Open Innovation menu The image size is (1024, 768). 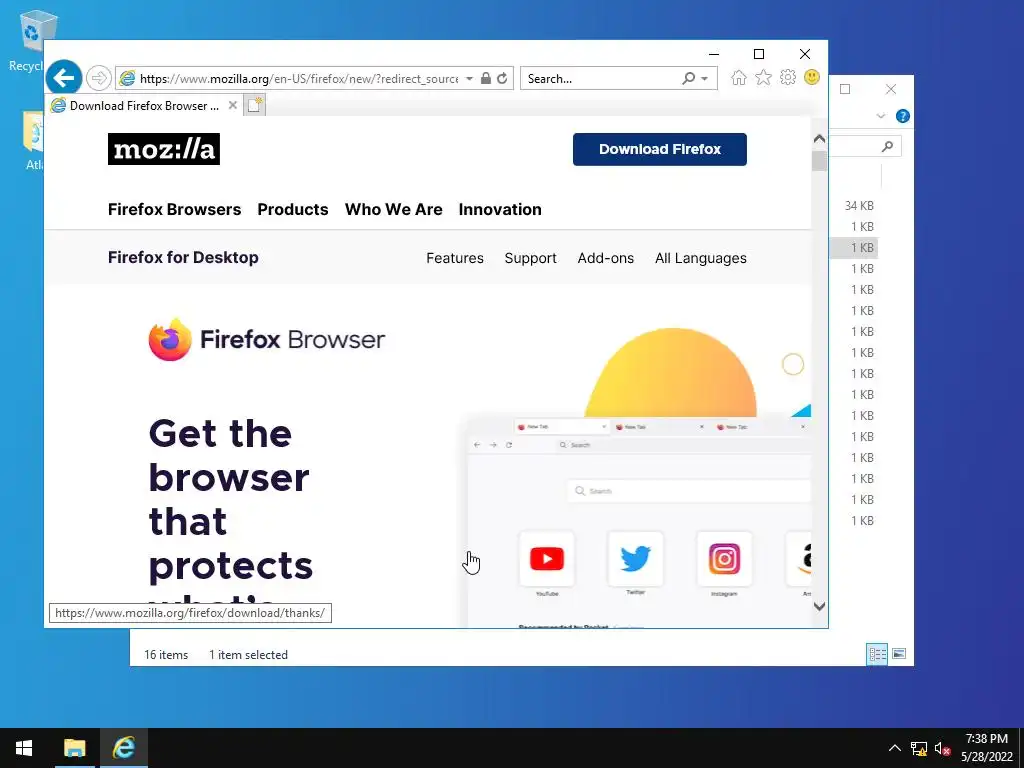point(500,210)
